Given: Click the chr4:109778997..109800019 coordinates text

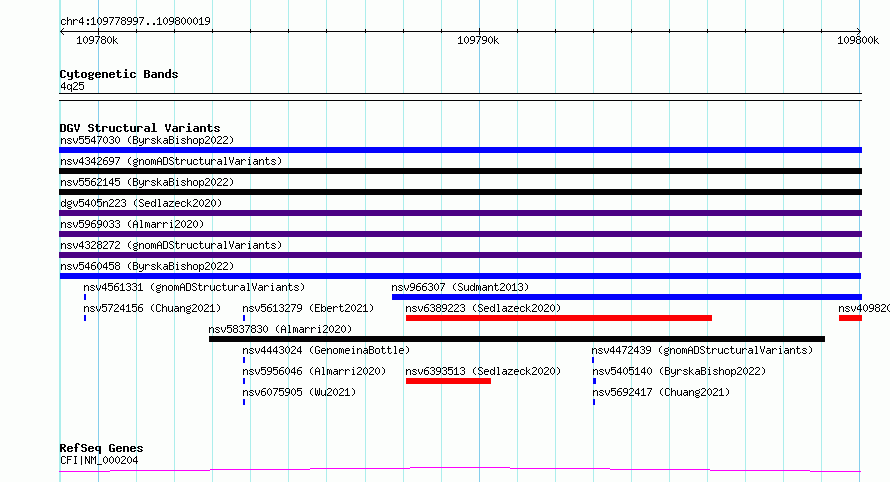Looking at the screenshot, I should point(135,21).
